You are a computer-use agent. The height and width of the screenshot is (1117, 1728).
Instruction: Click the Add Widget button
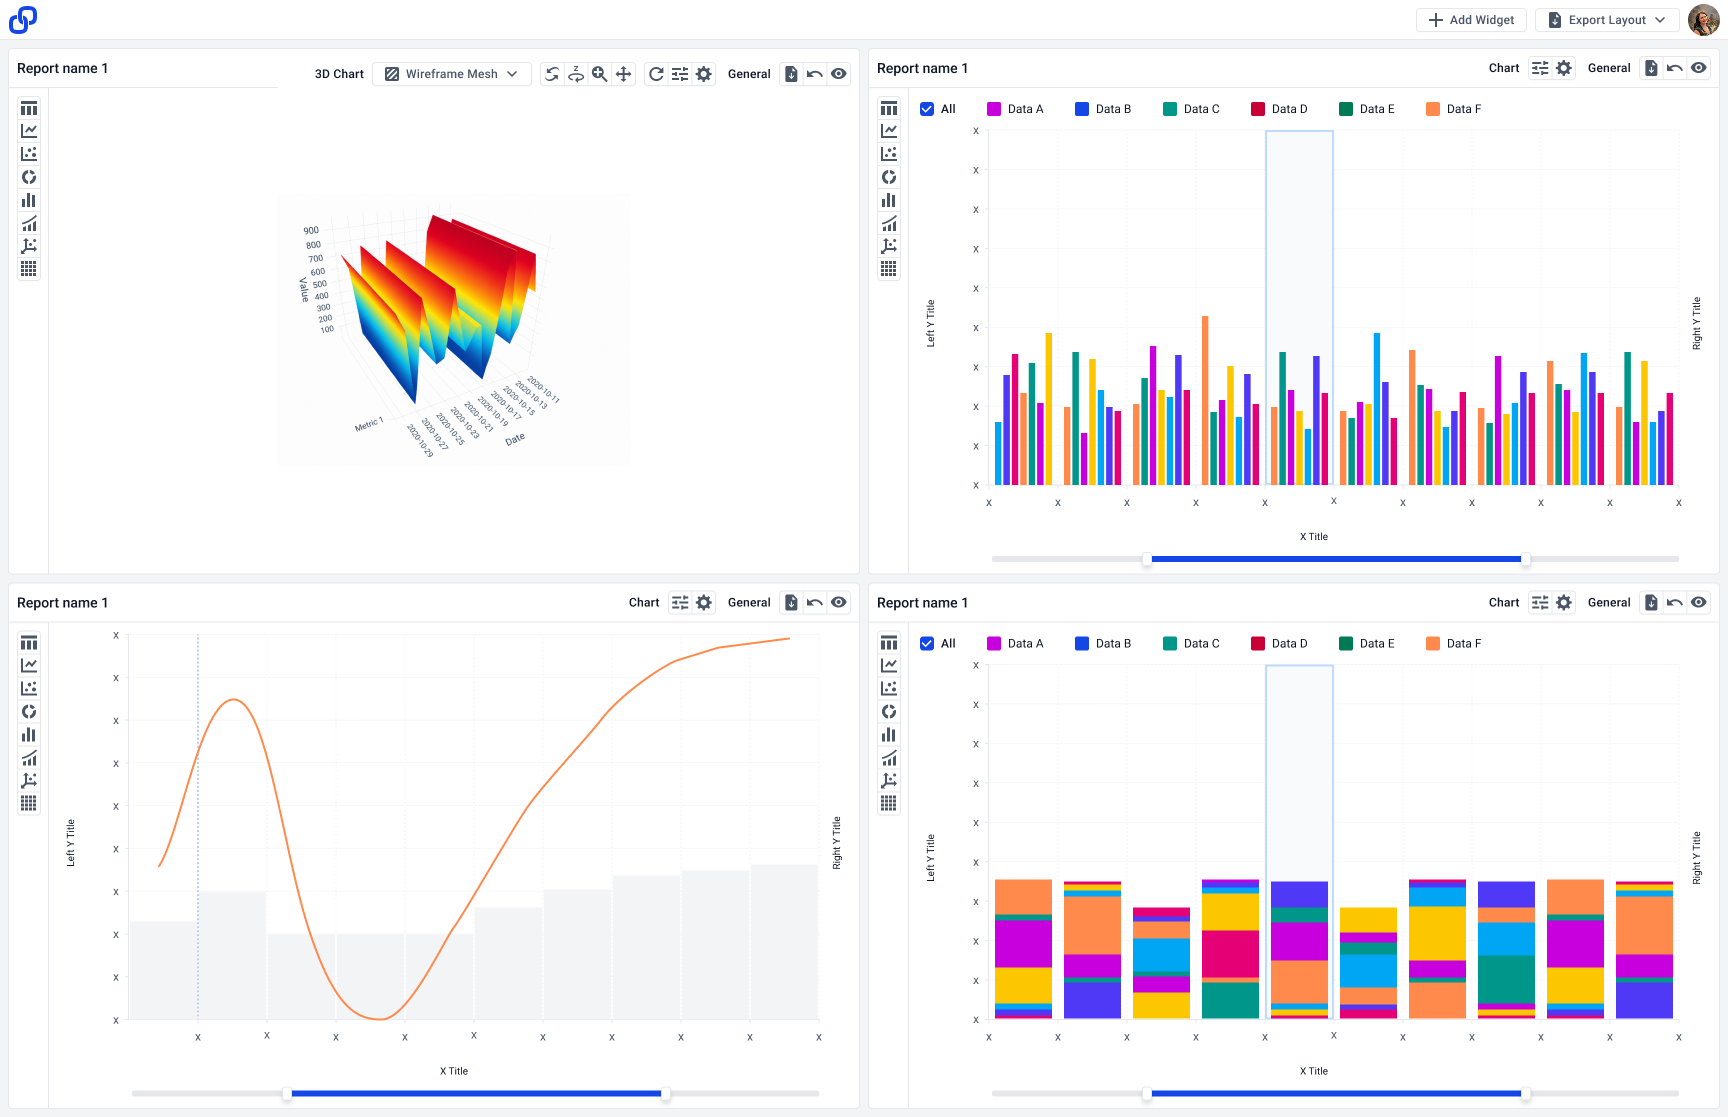(x=1471, y=20)
